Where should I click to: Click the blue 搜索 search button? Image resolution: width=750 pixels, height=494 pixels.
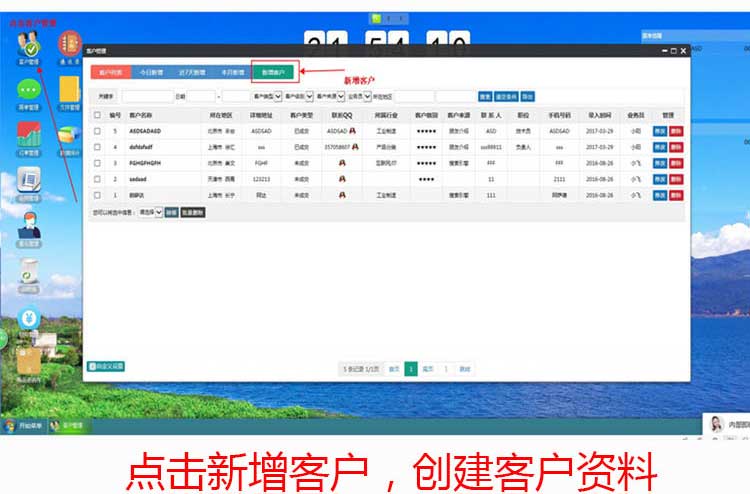(x=485, y=97)
